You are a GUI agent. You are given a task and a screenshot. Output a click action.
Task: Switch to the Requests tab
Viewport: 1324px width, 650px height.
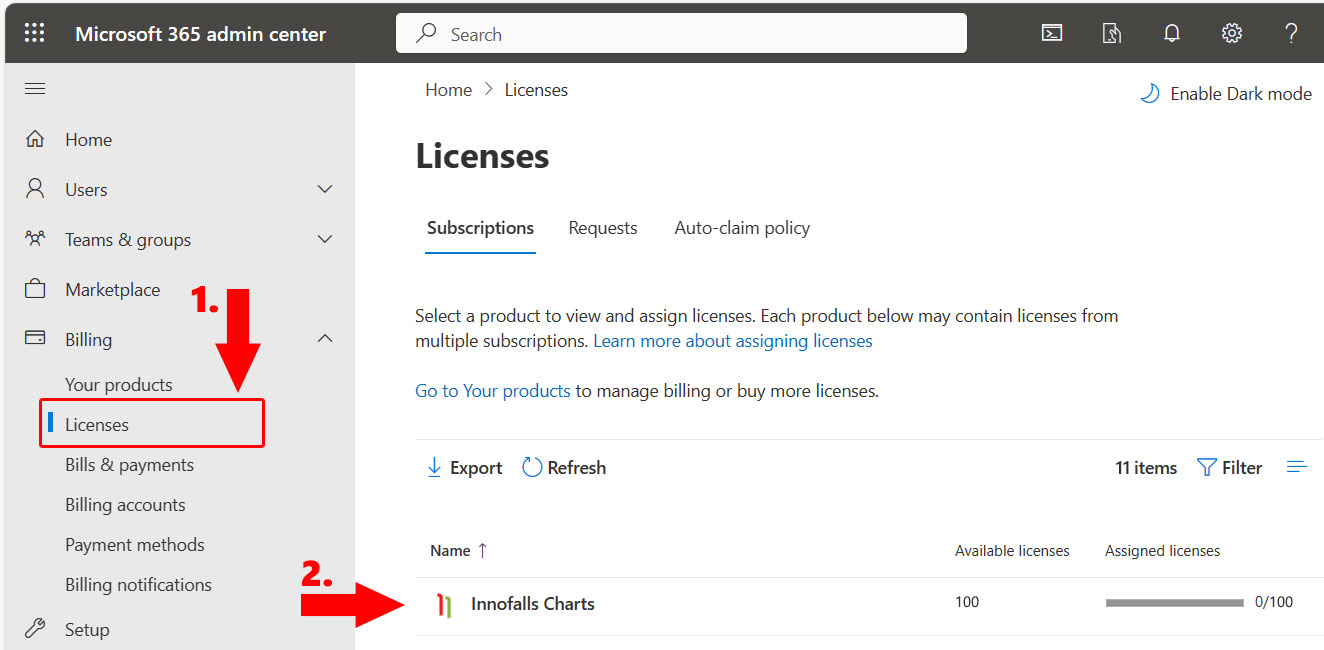point(602,228)
